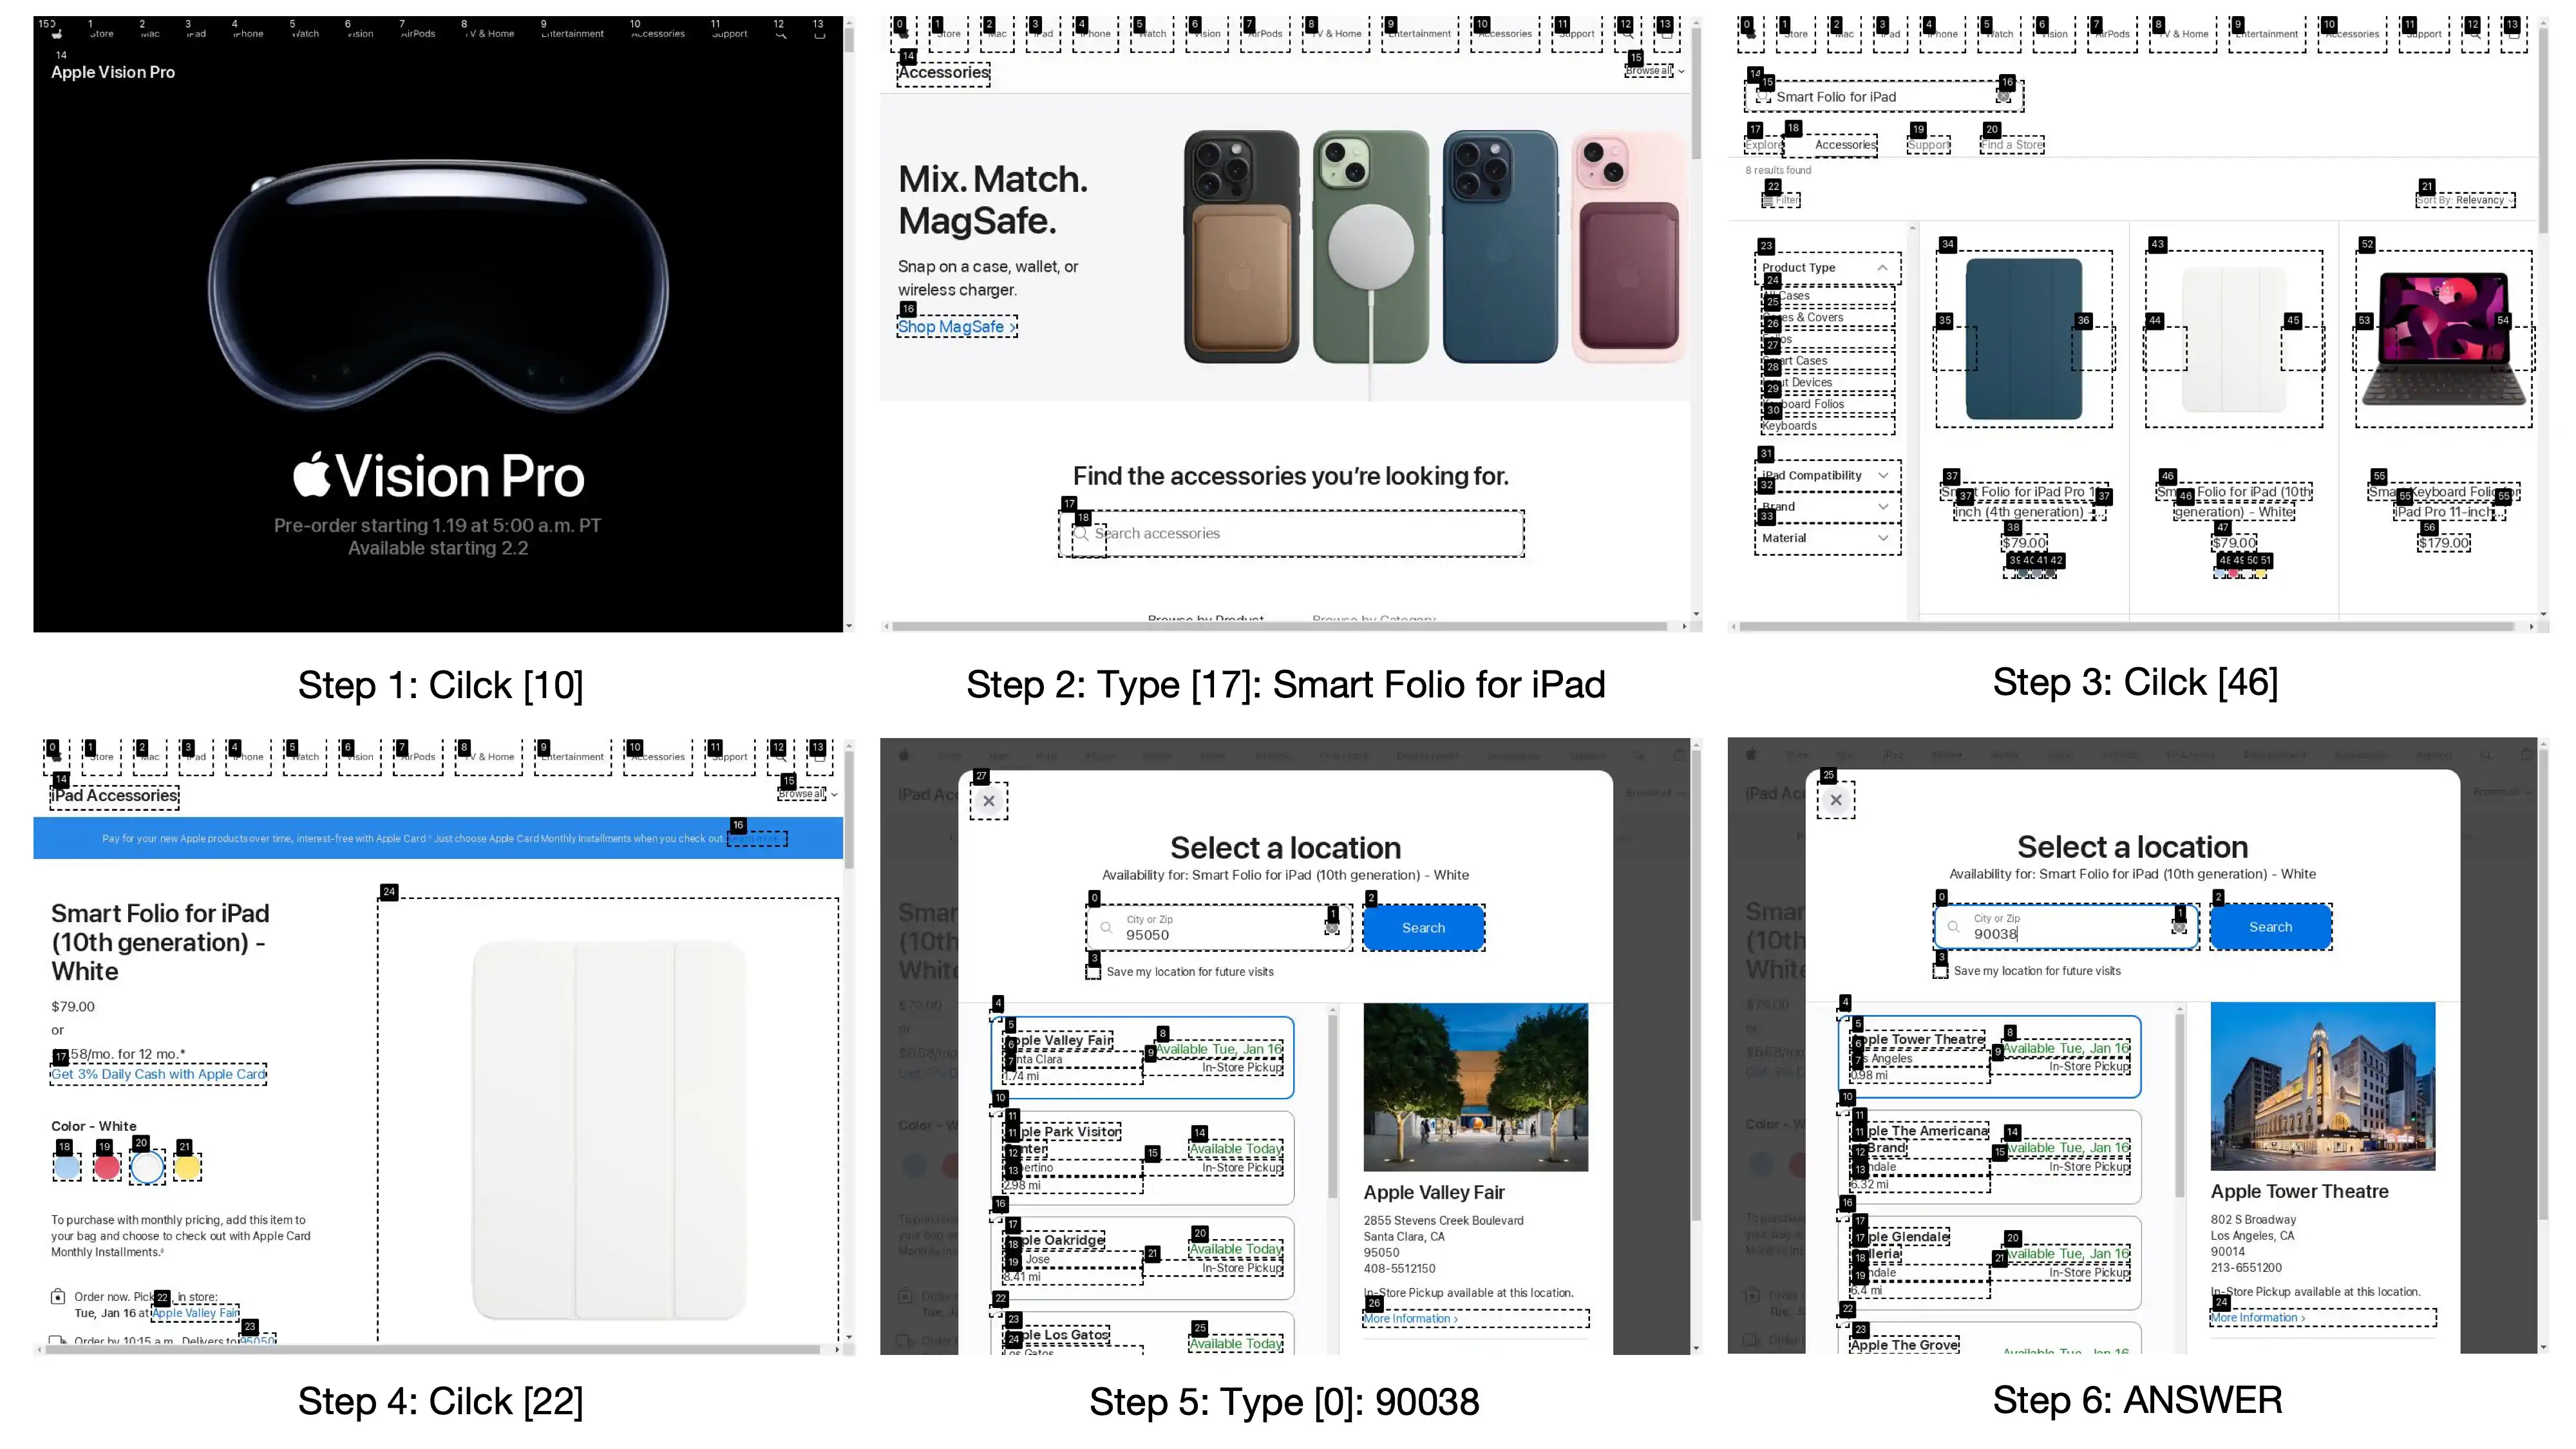The height and width of the screenshot is (1449, 2576).
Task: Click the Apple logo in Step 4 iPad Accessories nav
Action: 56,757
